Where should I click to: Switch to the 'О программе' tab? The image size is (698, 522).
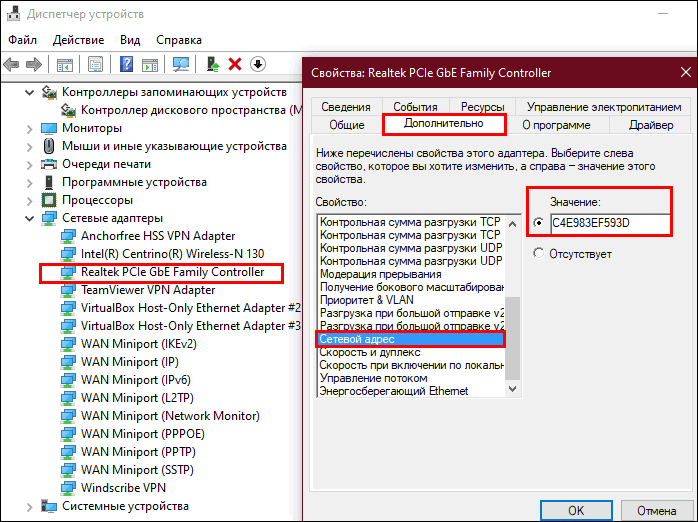pyautogui.click(x=556, y=125)
